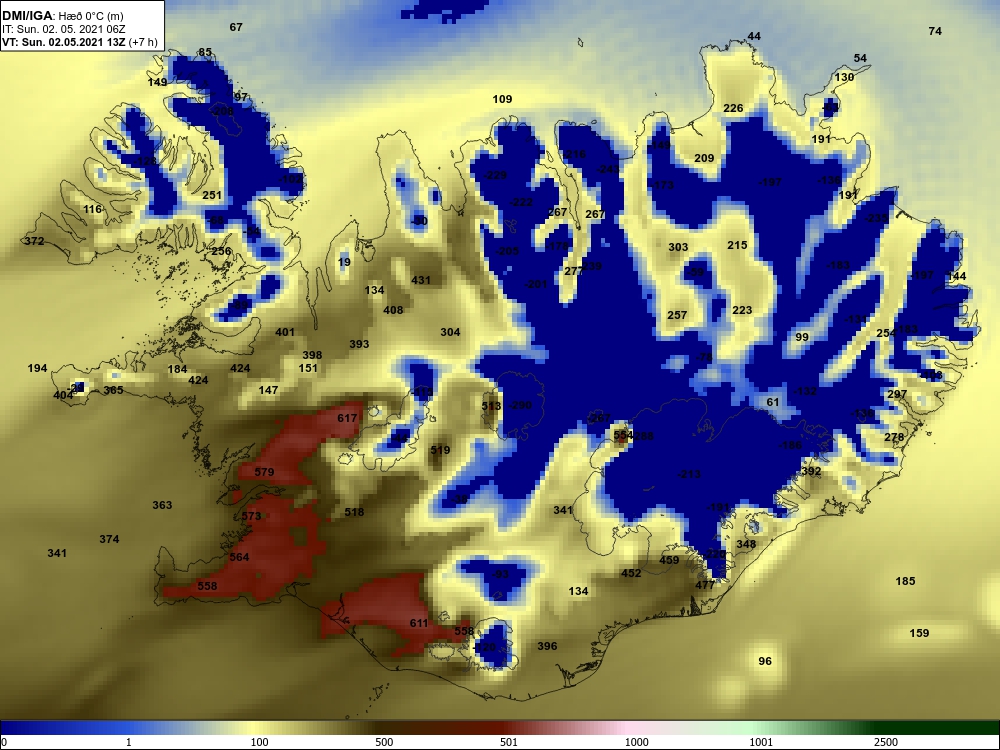Click the map value 304
The image size is (1000, 750).
click(450, 332)
